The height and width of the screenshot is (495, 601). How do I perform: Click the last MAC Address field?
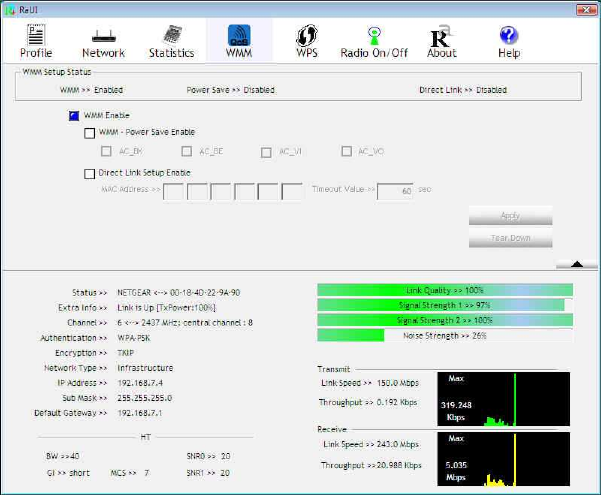tap(292, 191)
